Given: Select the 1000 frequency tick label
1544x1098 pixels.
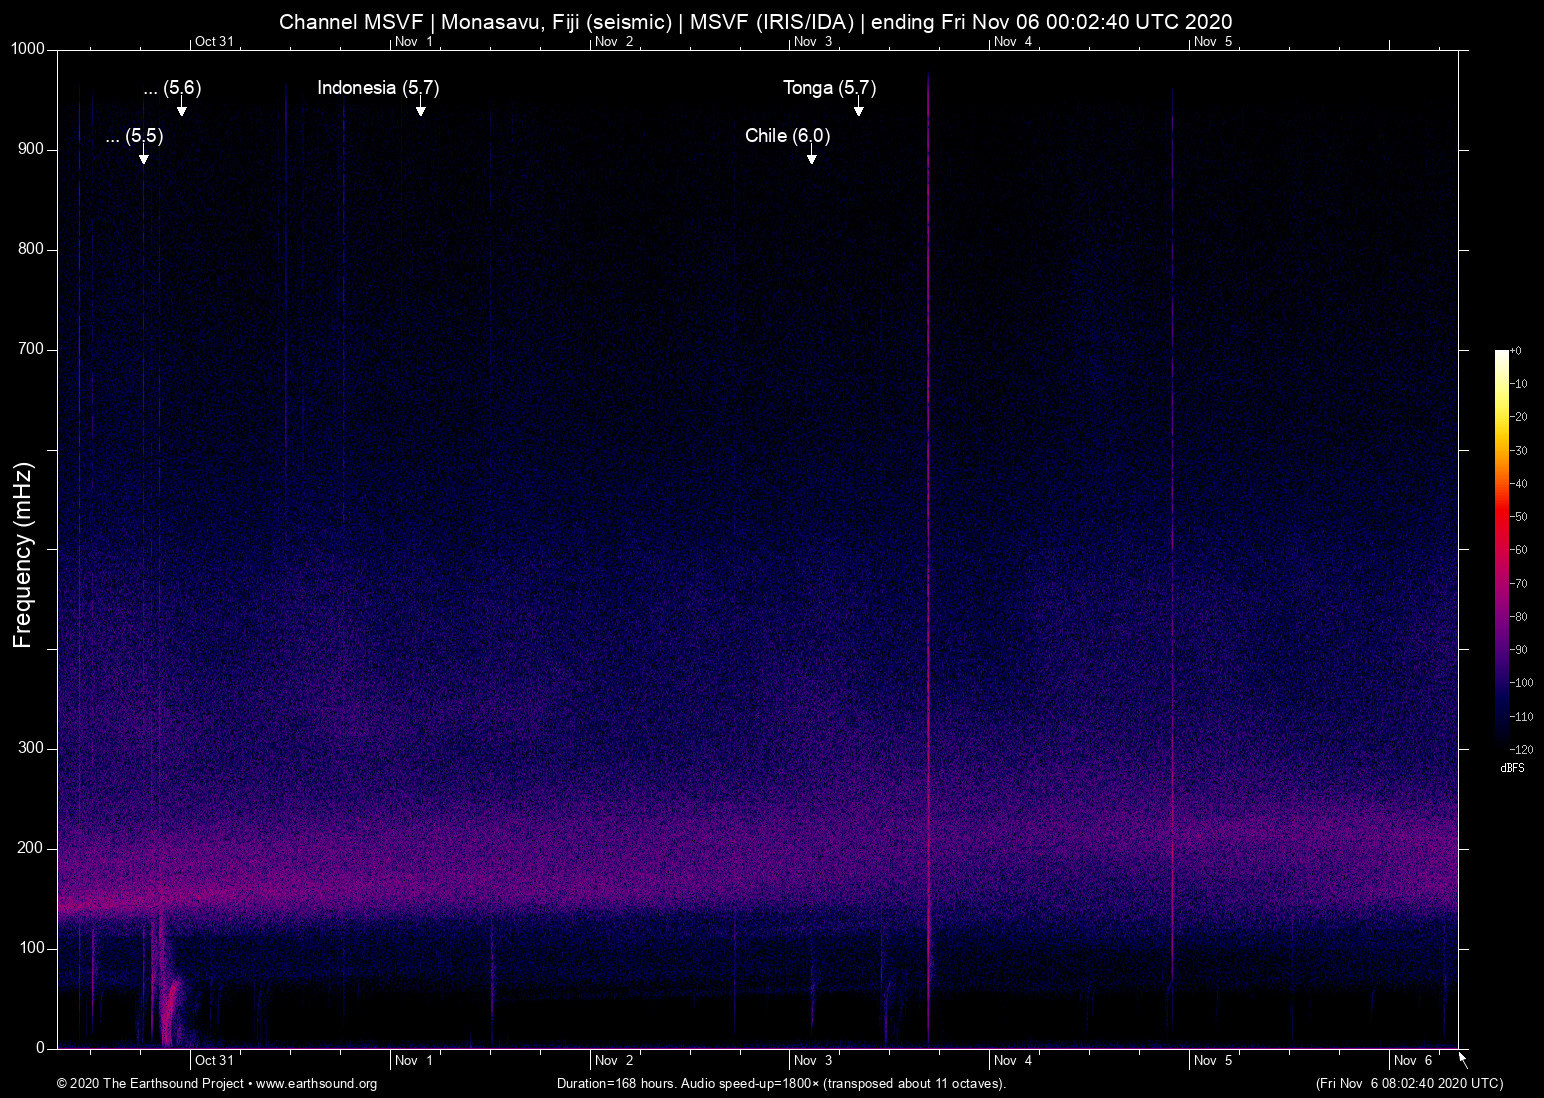Looking at the screenshot, I should tap(27, 47).
